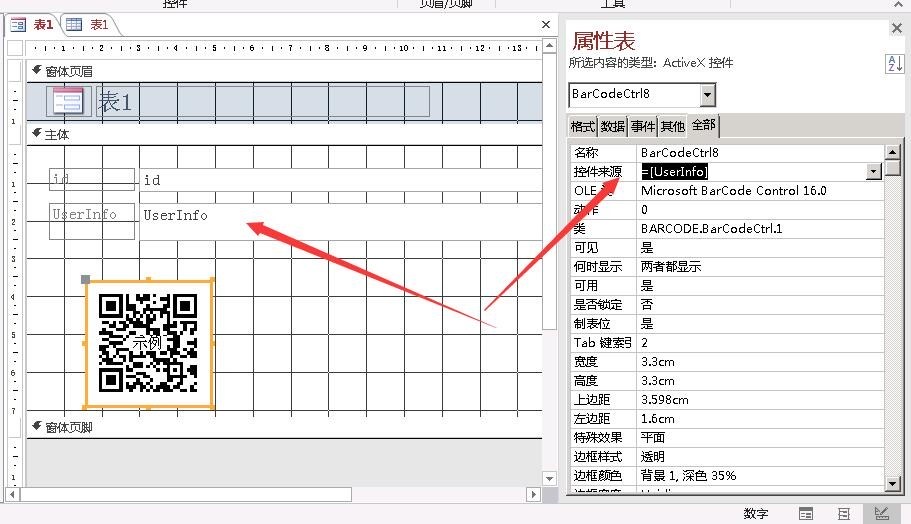Click the 左边距 value 1.6cm
The height and width of the screenshot is (524, 911).
point(761,419)
